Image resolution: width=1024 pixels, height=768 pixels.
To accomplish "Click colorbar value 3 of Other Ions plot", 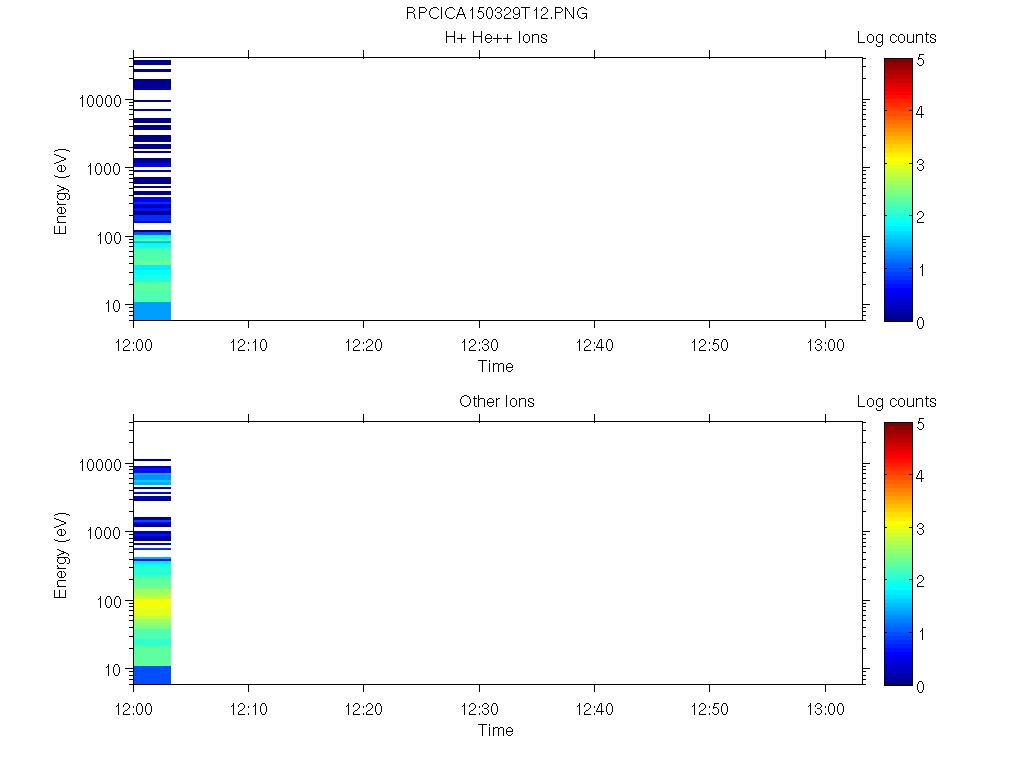I will point(920,529).
